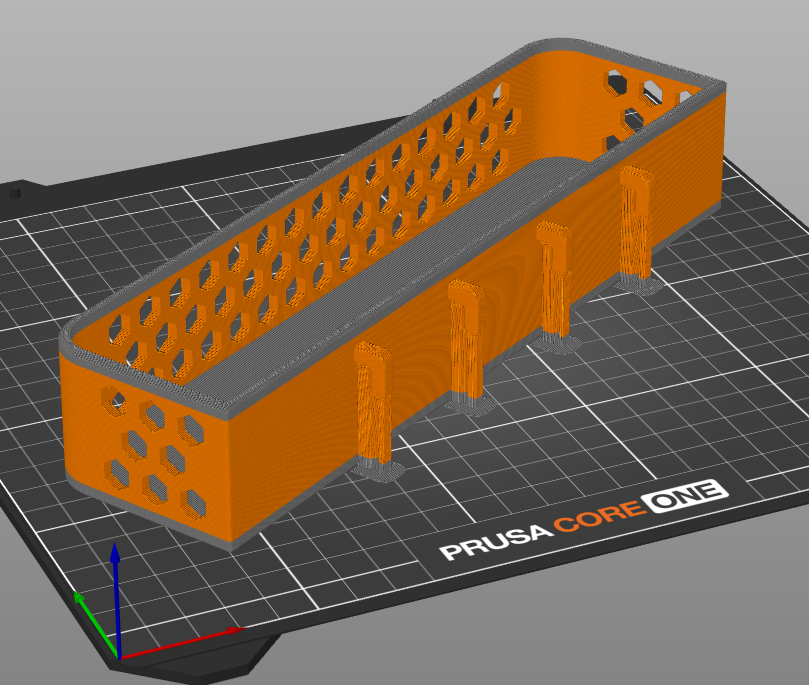Click the top-left hexagon hole on front face
Viewport: 809px width, 685px height.
[x=114, y=400]
